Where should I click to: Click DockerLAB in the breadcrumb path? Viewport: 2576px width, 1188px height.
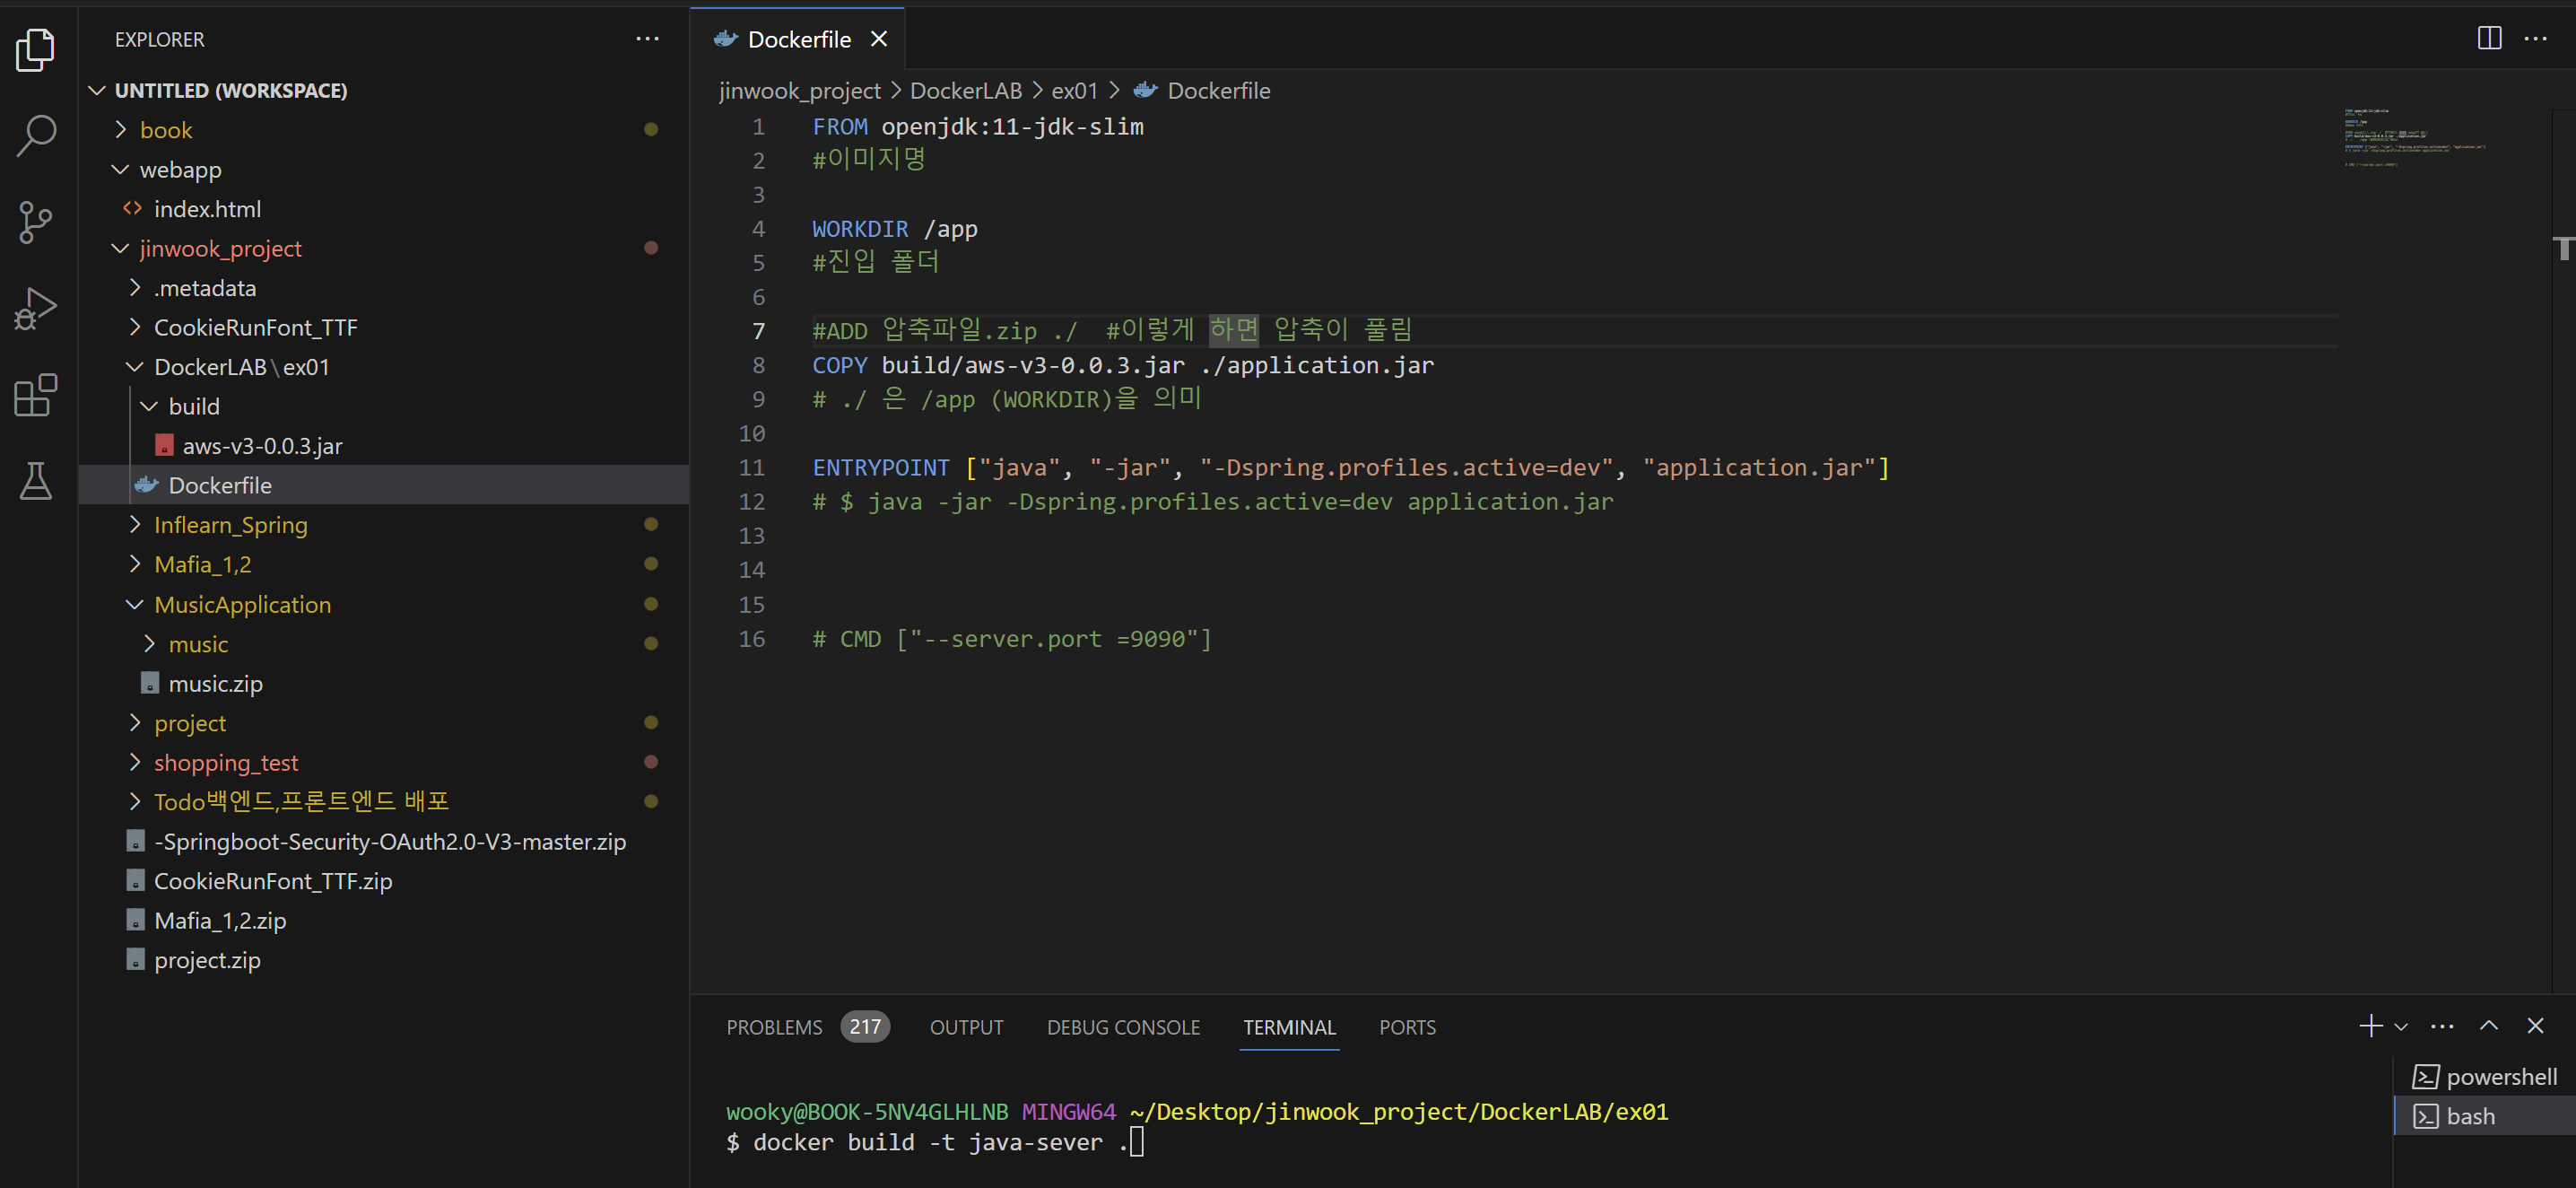[965, 91]
